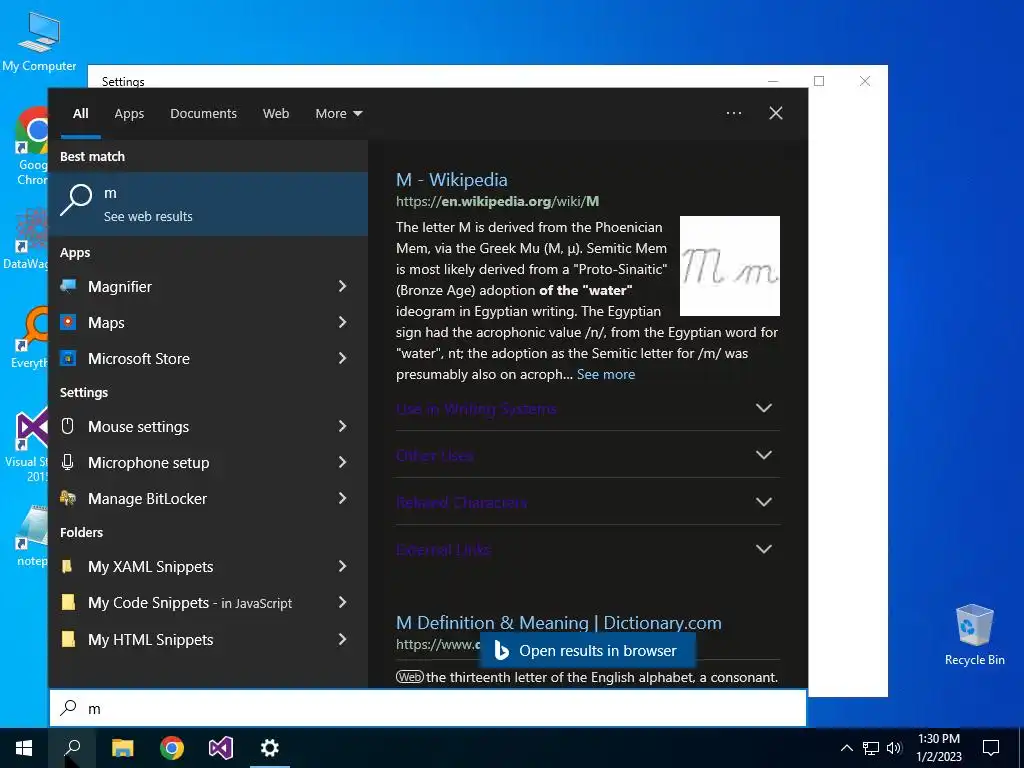Open My Computer desktop icon
Viewport: 1024px width, 768px height.
(39, 40)
